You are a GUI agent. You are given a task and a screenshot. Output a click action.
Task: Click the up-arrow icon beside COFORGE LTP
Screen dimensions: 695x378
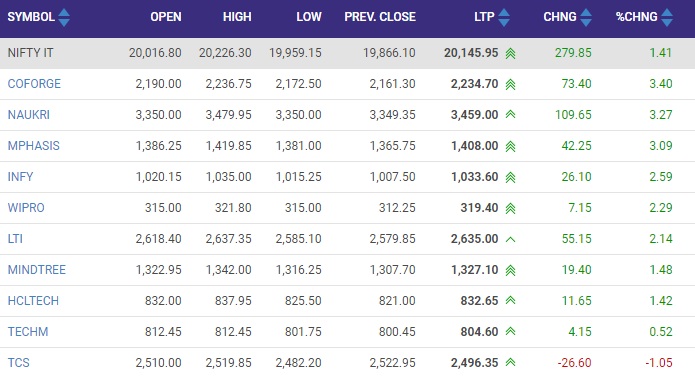[511, 84]
